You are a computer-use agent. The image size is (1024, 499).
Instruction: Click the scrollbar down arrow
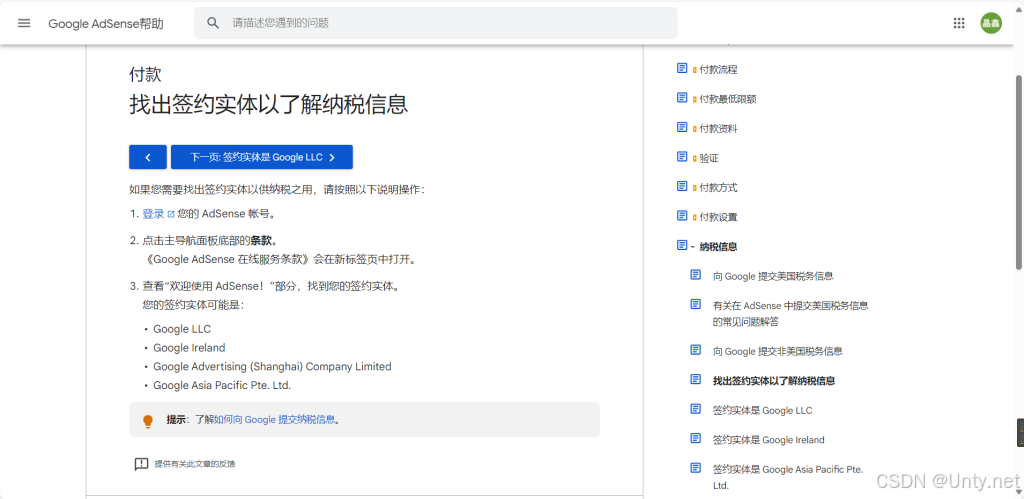coord(1019,492)
